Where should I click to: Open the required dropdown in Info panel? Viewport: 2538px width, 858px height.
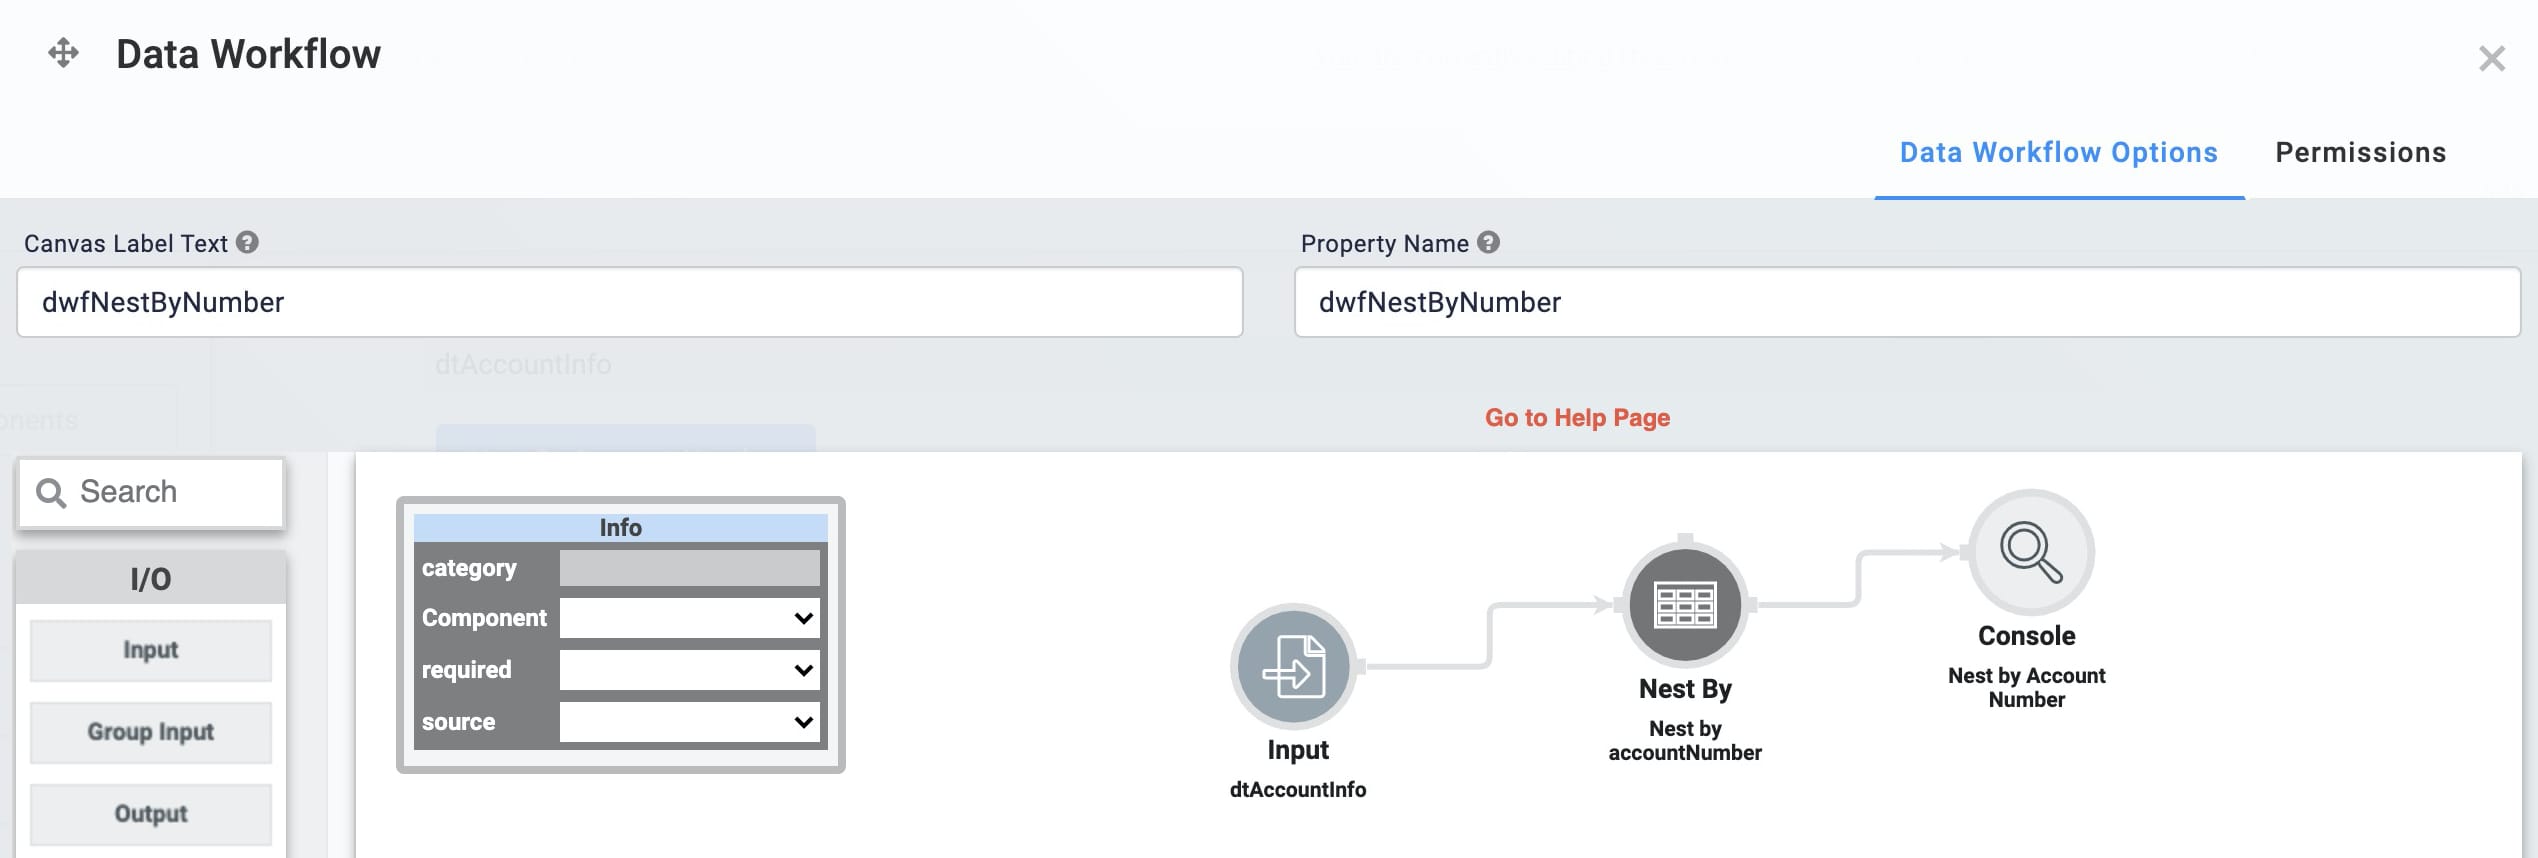689,670
